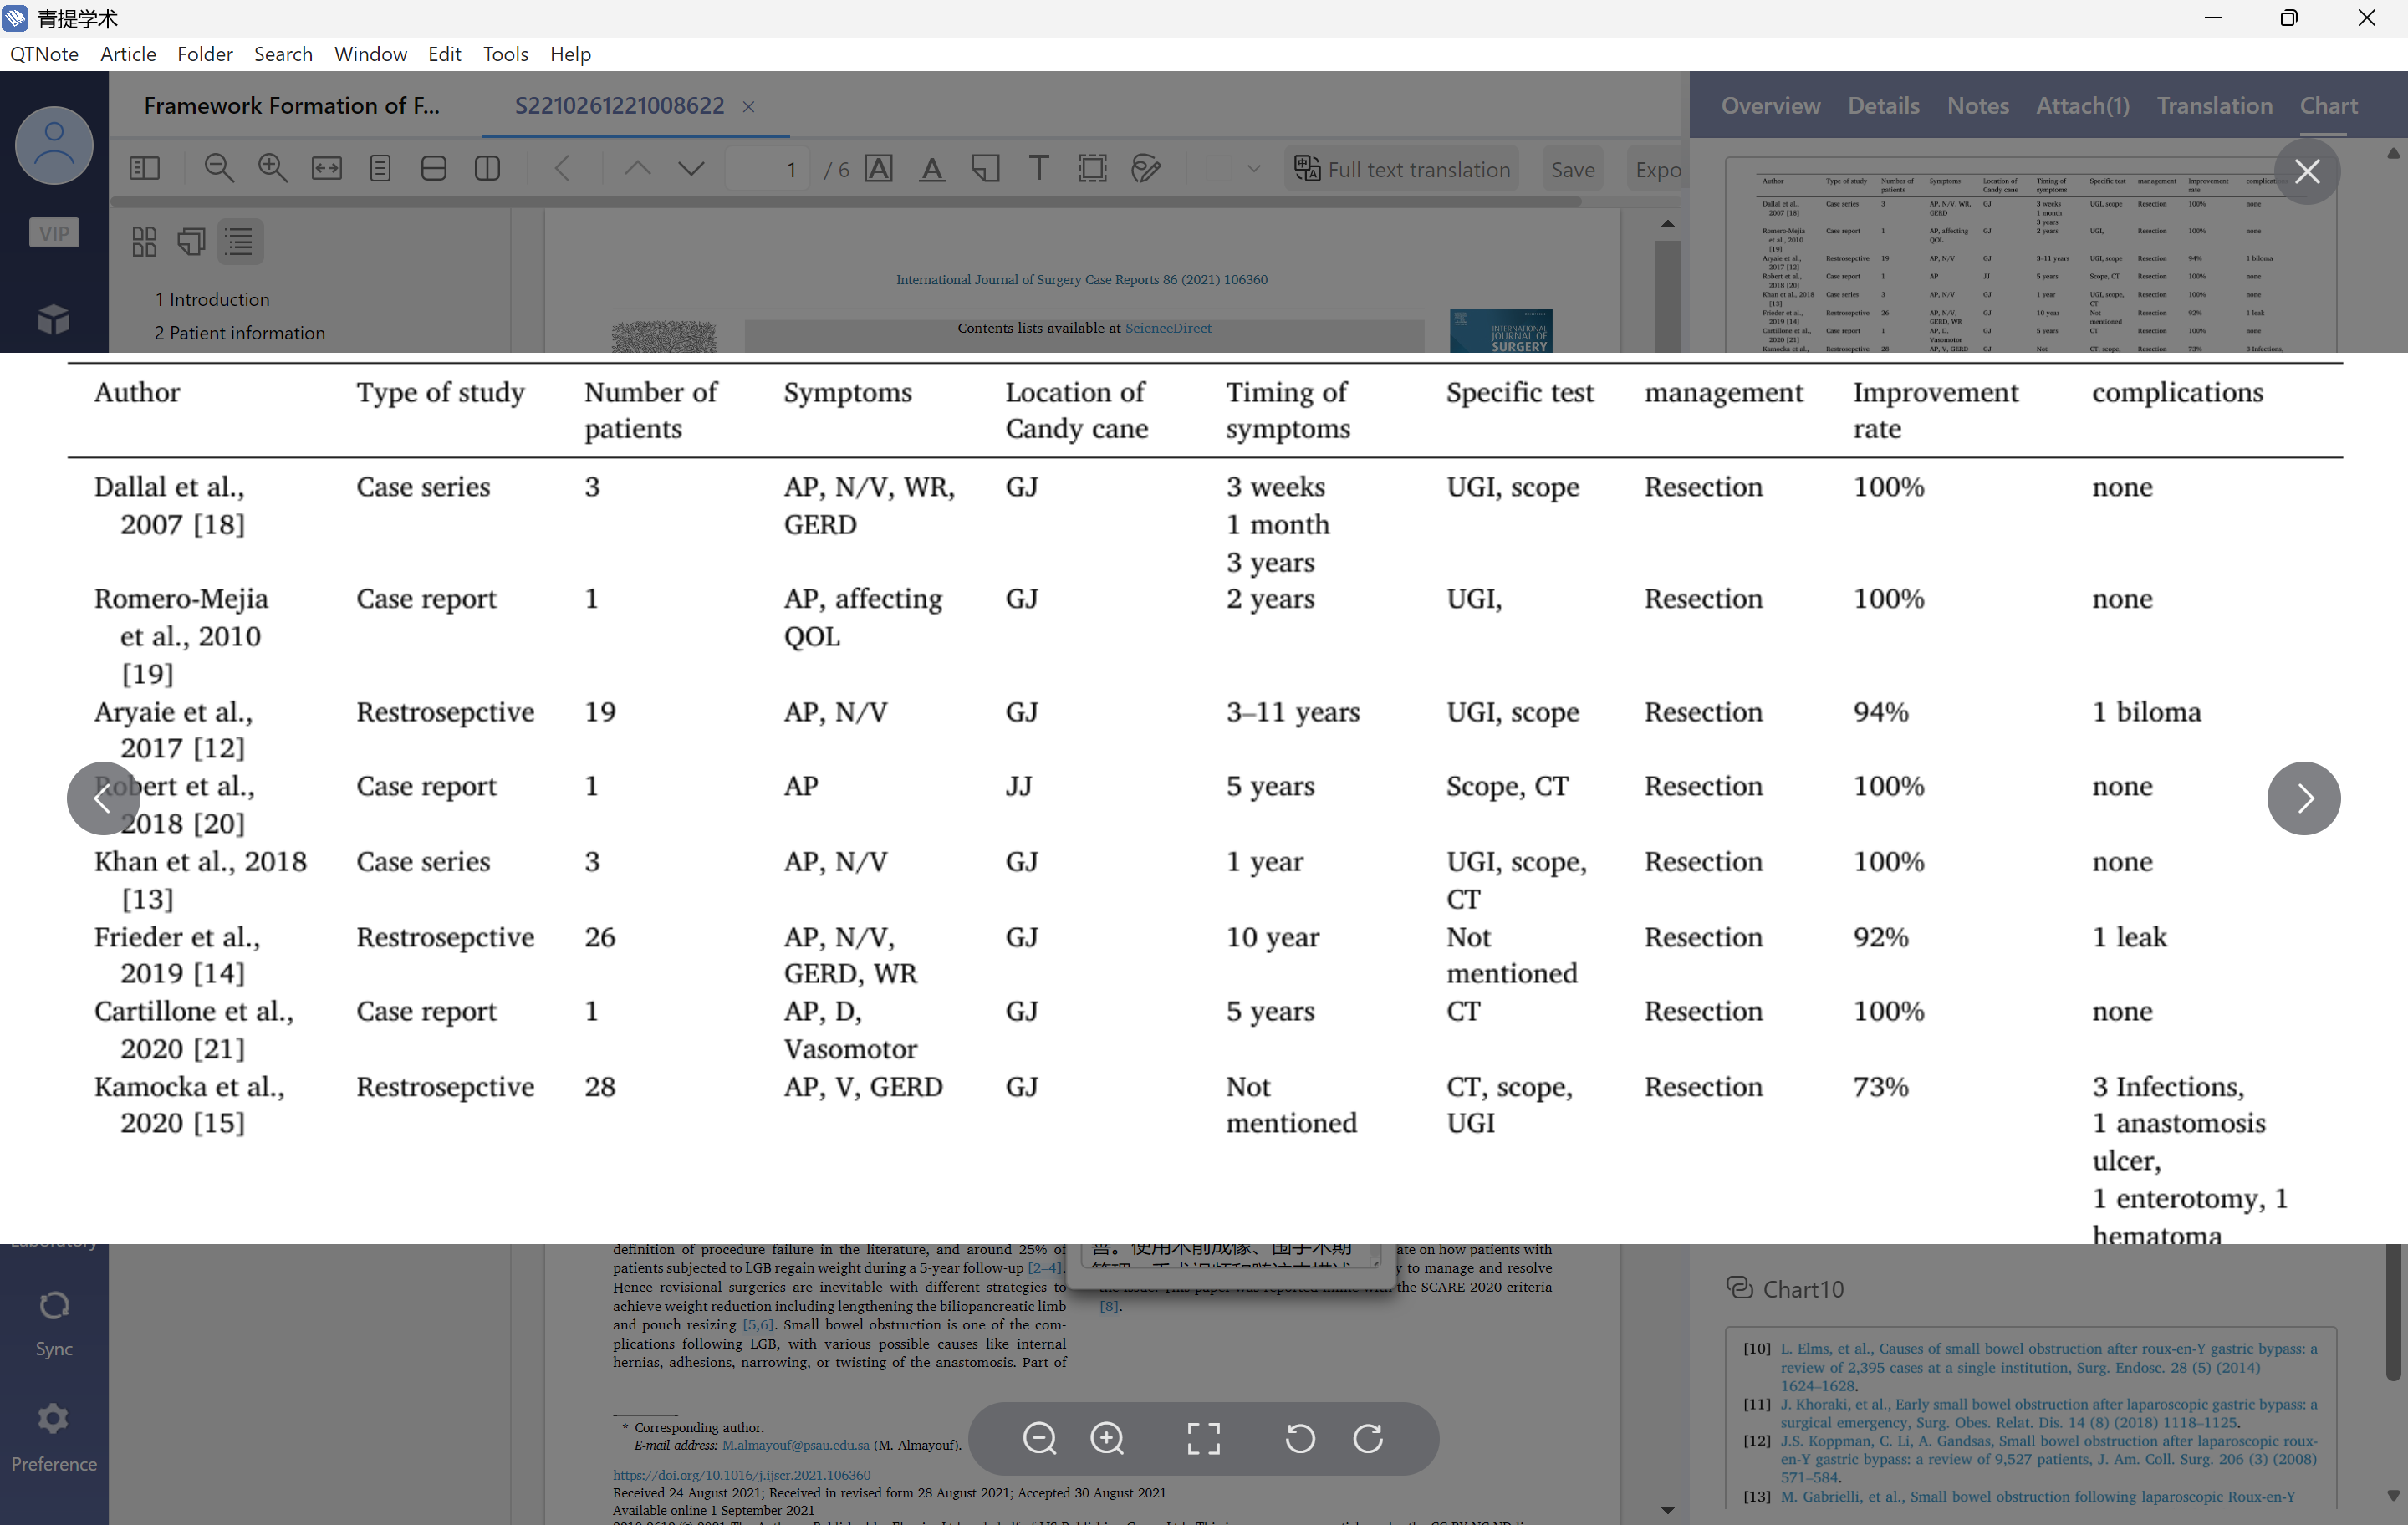Switch to the Translation tab
Image resolution: width=2408 pixels, height=1525 pixels.
point(2214,105)
